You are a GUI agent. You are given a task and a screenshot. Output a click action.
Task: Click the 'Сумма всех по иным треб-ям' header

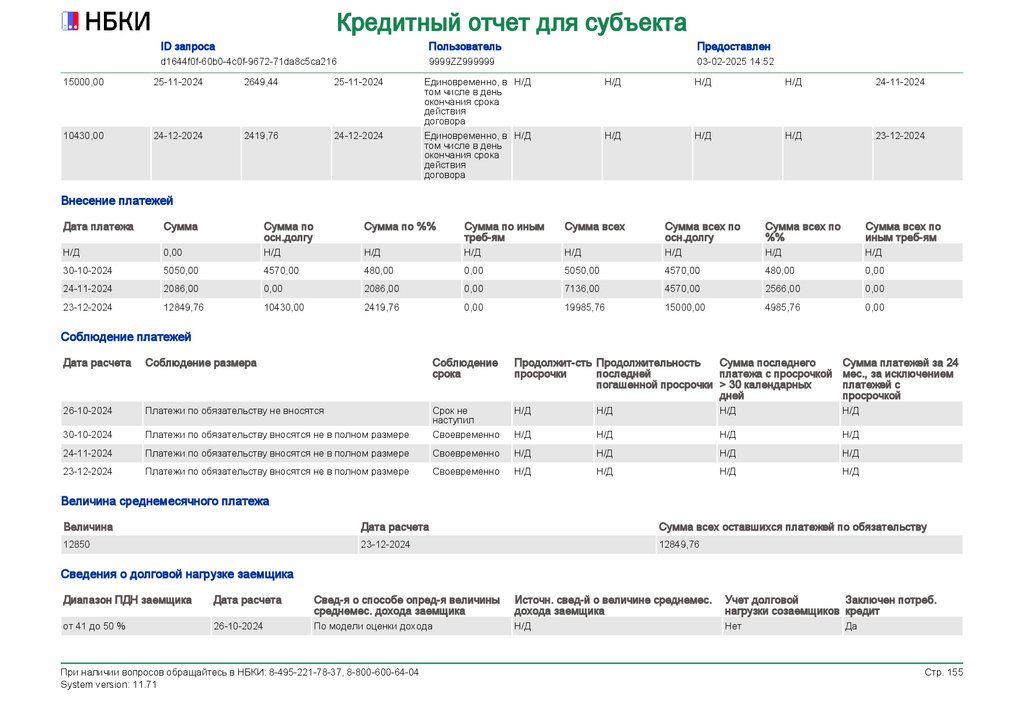tap(903, 232)
